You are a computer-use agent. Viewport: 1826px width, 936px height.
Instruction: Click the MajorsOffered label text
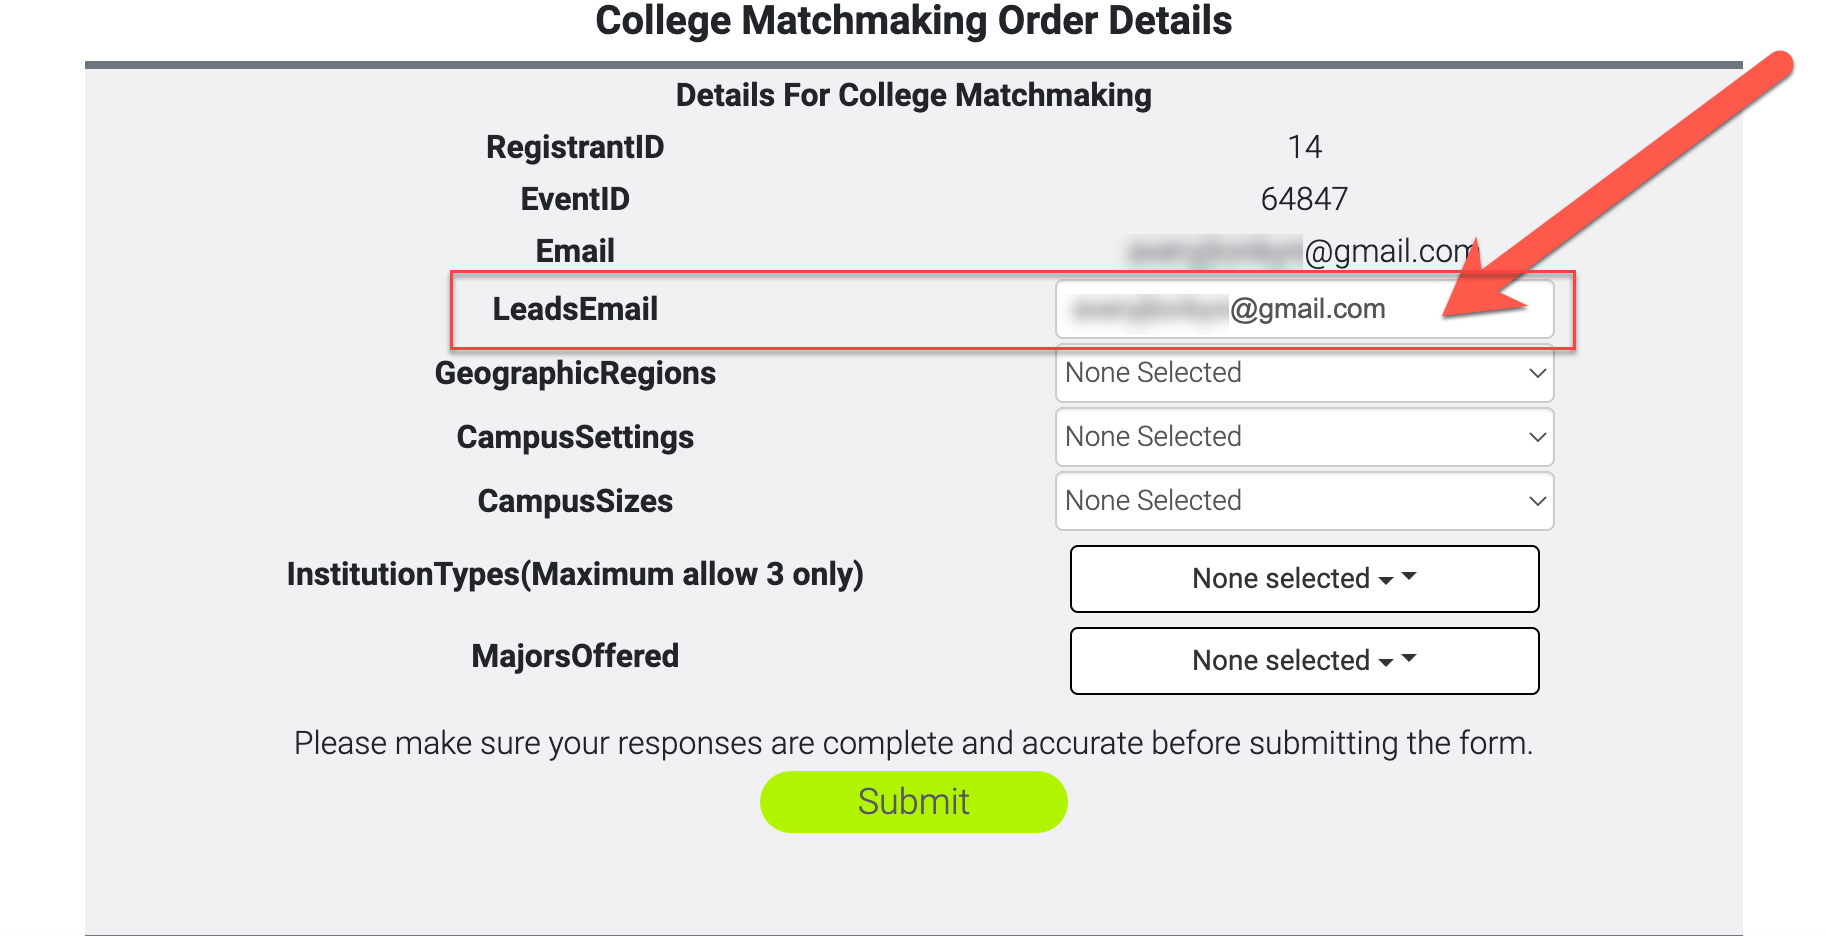click(x=575, y=656)
